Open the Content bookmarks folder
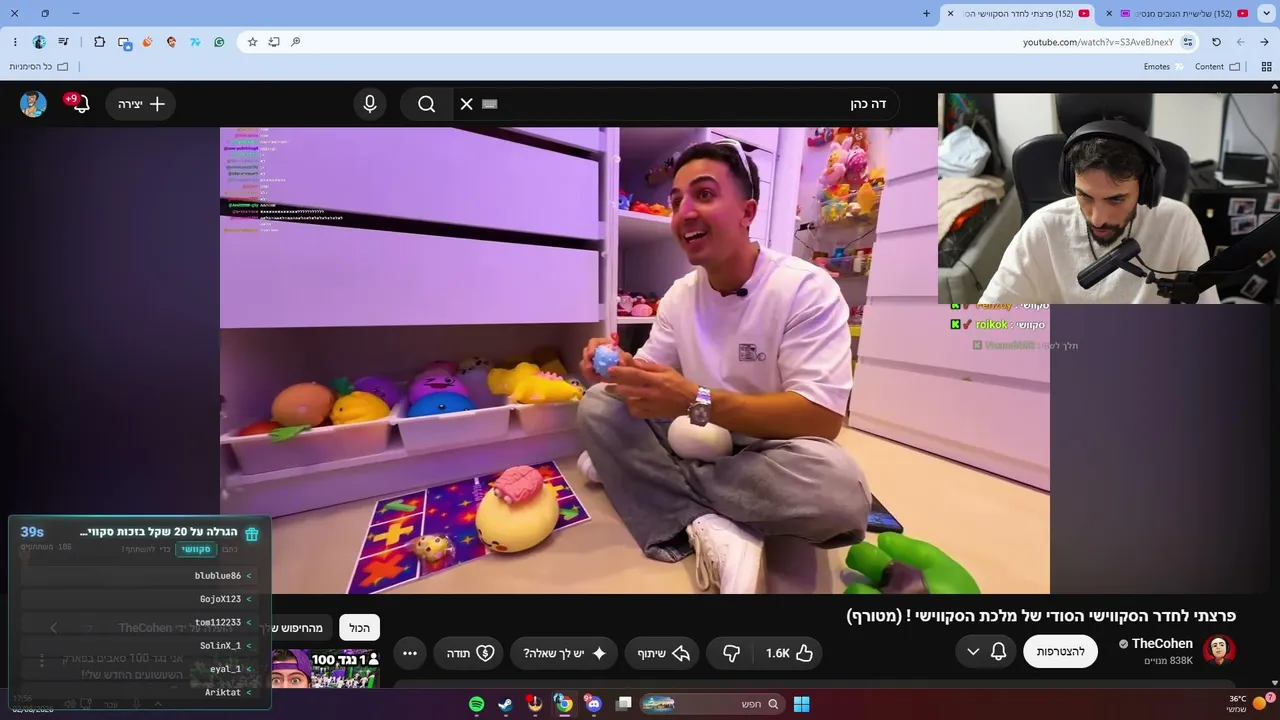Image resolution: width=1280 pixels, height=720 pixels. 1217,67
